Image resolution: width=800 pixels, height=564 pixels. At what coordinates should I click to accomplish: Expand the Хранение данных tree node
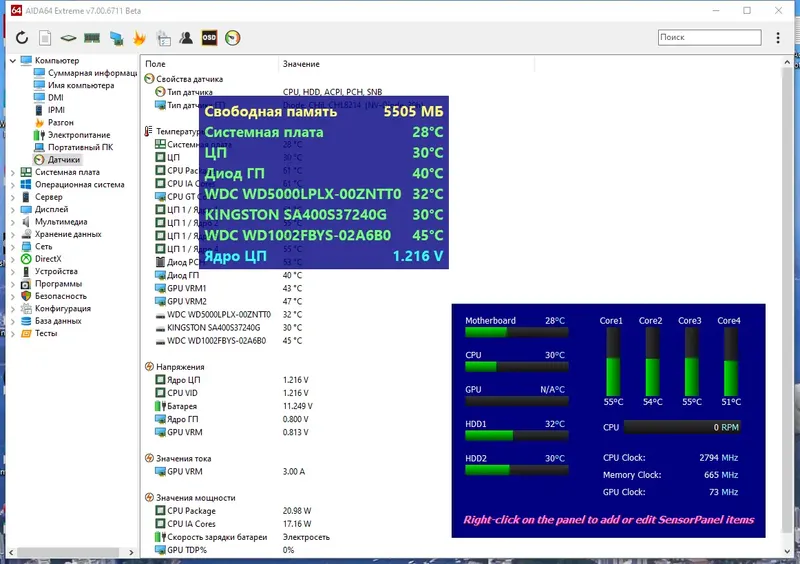coord(13,234)
